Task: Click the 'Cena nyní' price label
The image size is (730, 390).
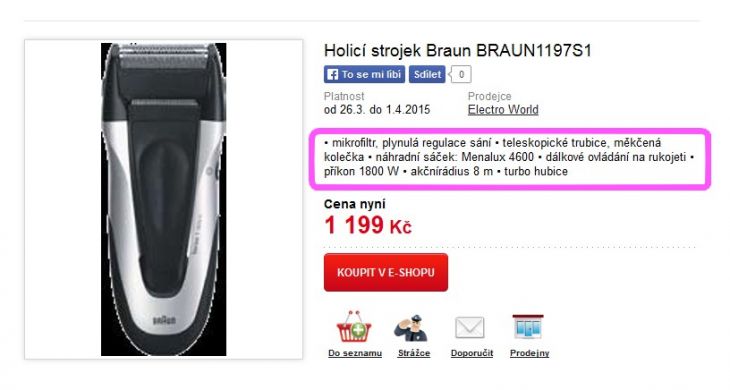Action: (x=354, y=204)
